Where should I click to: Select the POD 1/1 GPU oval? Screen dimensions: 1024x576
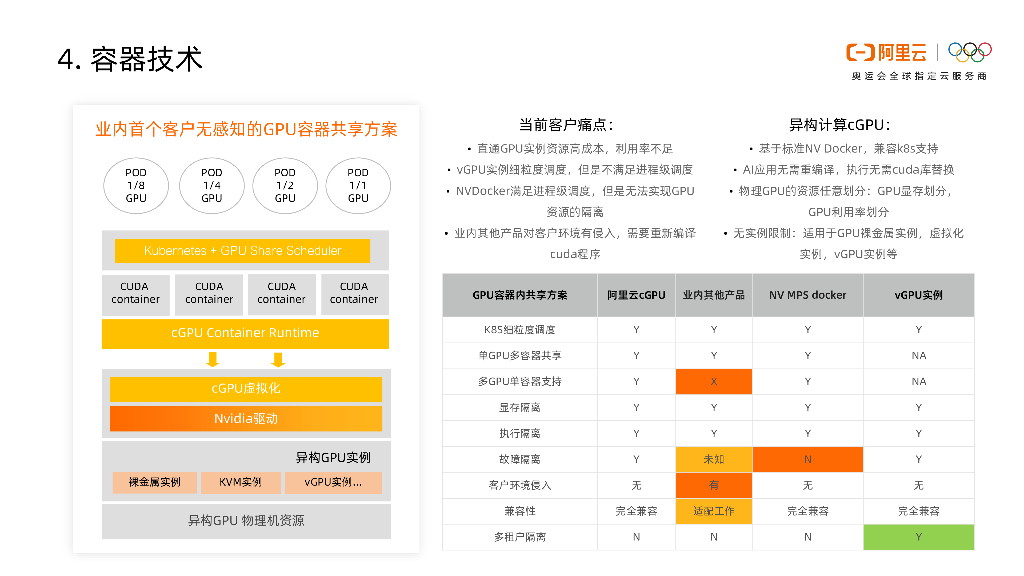pos(358,185)
